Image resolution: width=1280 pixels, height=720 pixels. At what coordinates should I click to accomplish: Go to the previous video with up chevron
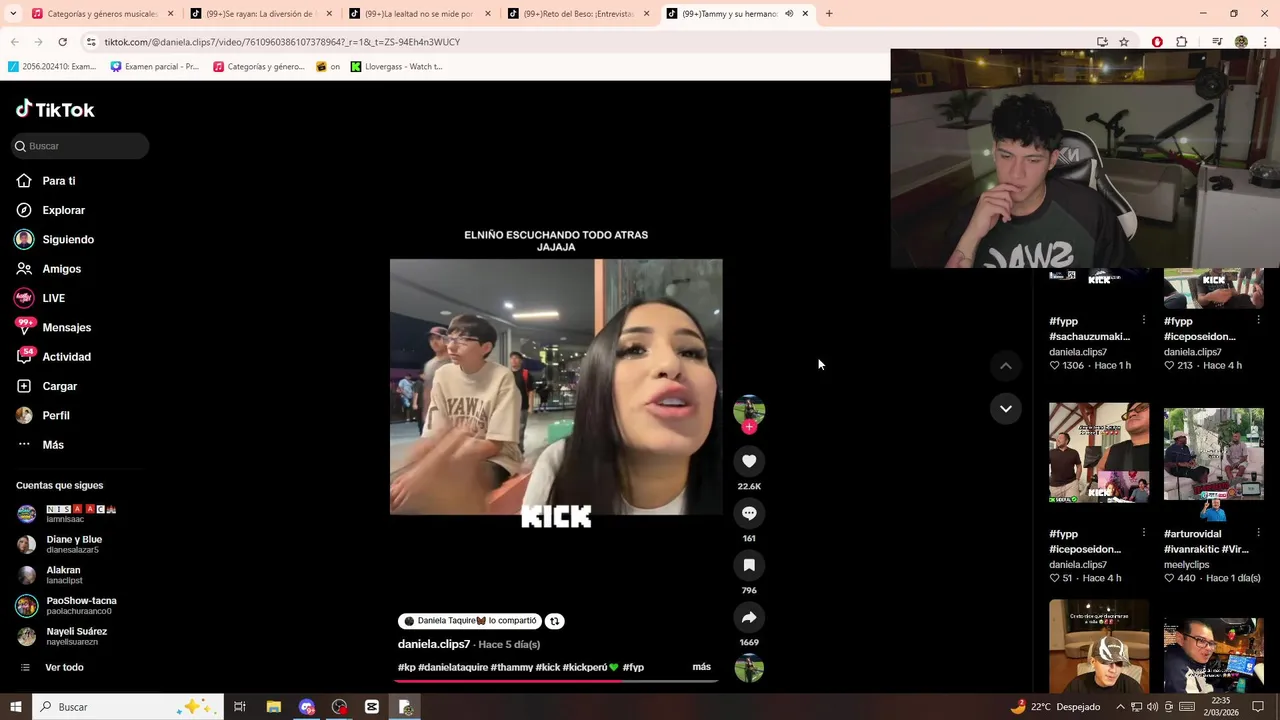(1006, 366)
